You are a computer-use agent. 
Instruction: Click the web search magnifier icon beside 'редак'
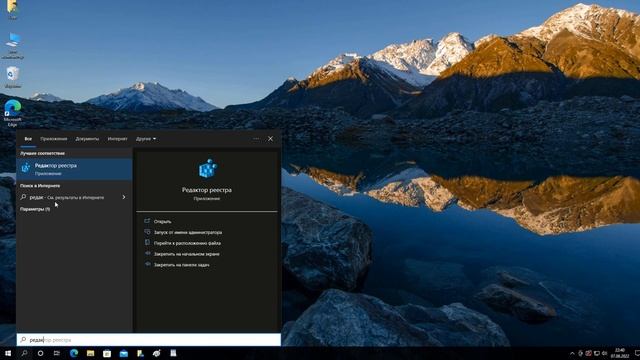pyautogui.click(x=23, y=197)
